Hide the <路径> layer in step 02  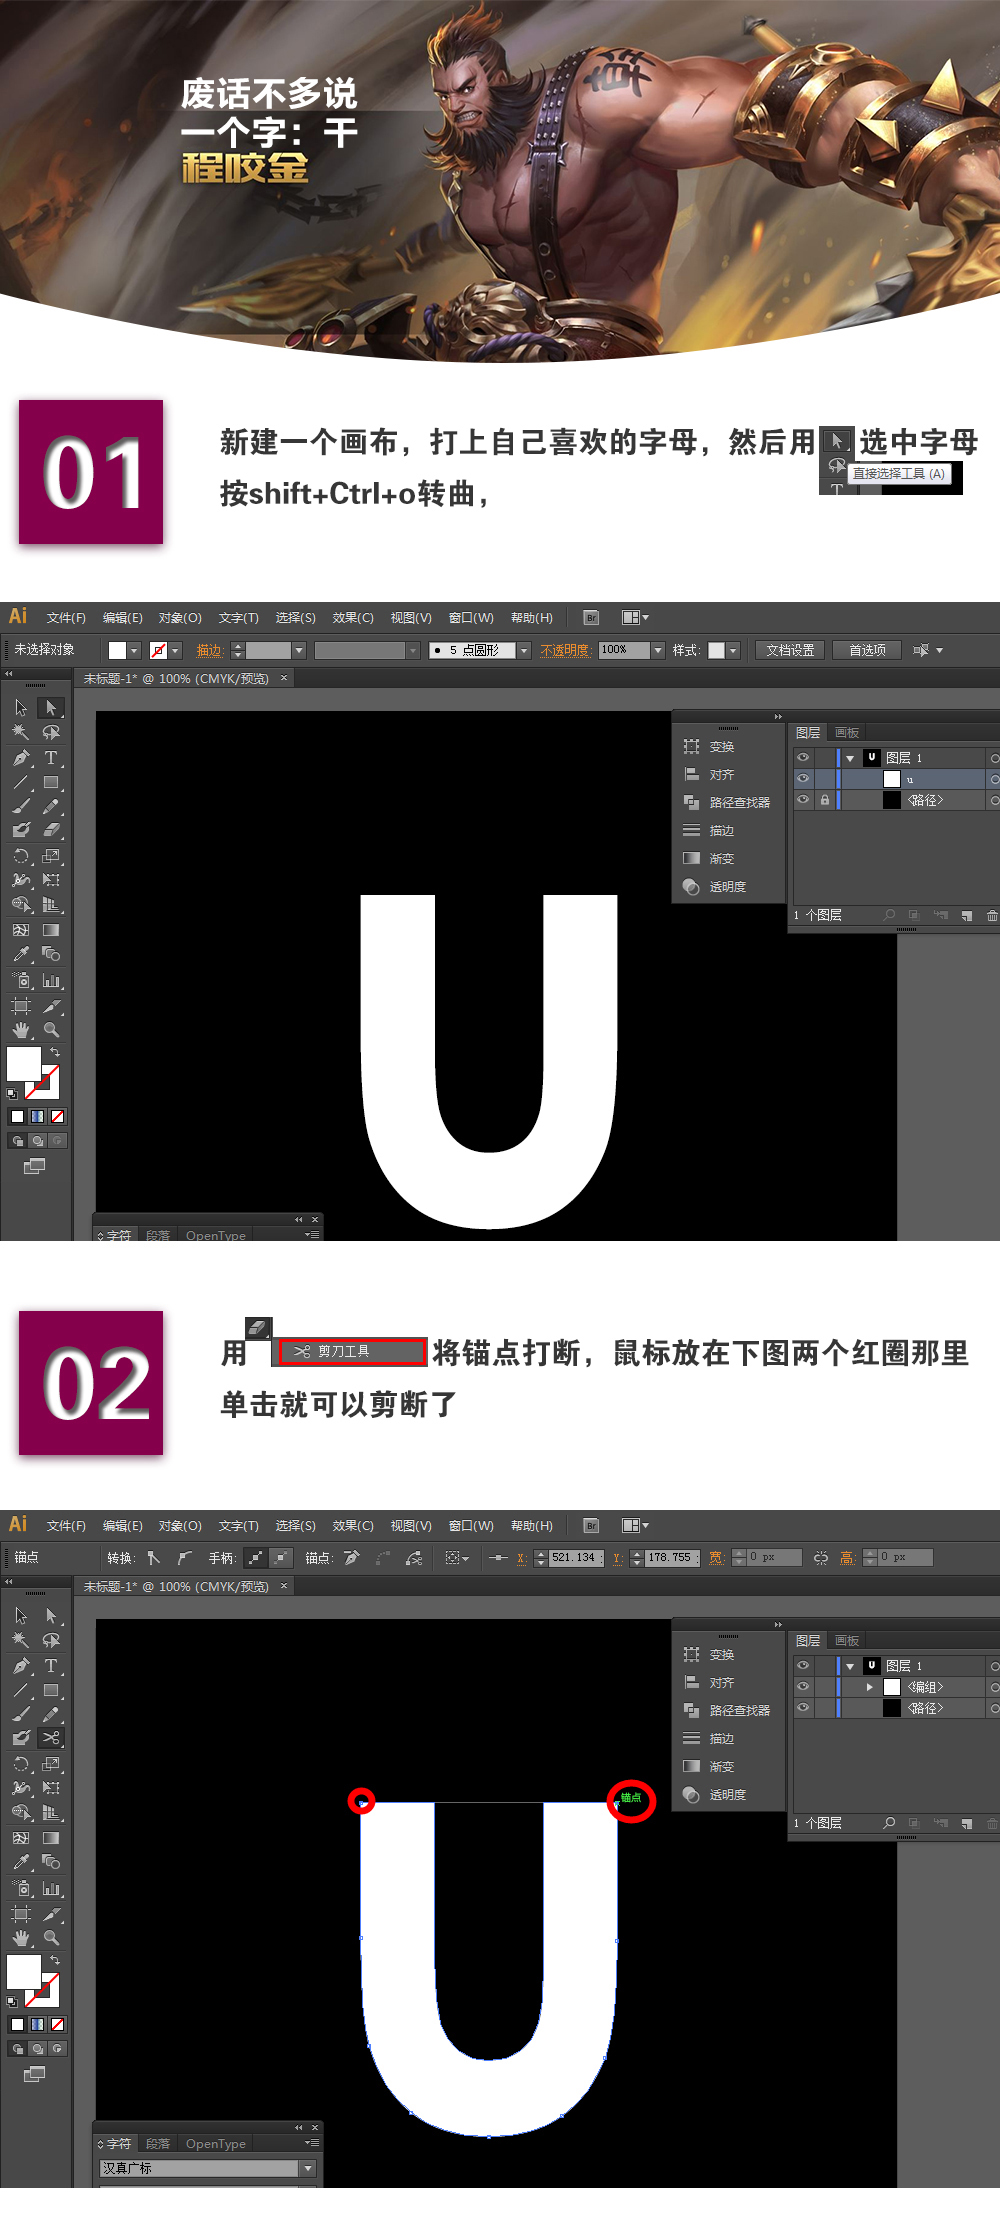803,1707
